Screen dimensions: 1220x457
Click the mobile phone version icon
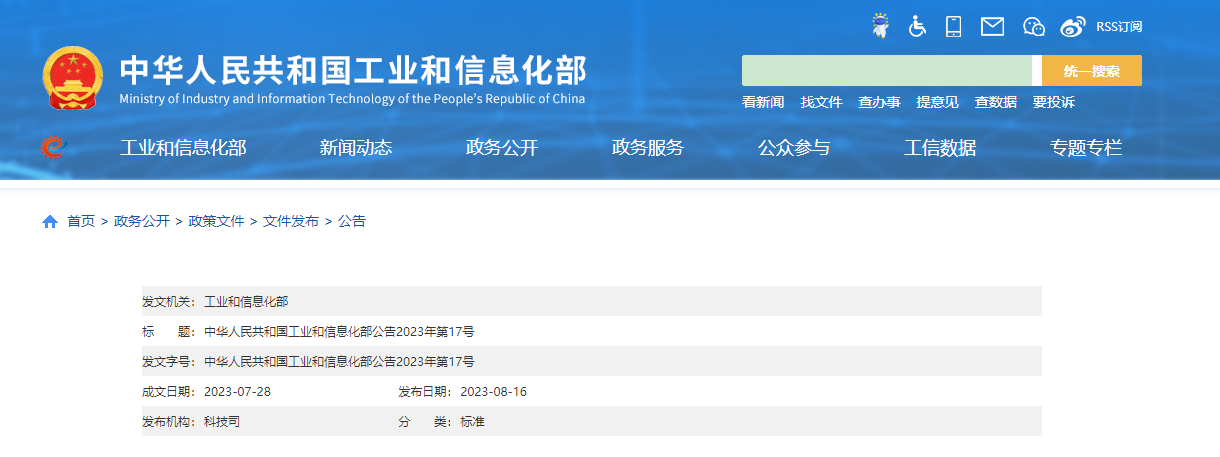953,26
